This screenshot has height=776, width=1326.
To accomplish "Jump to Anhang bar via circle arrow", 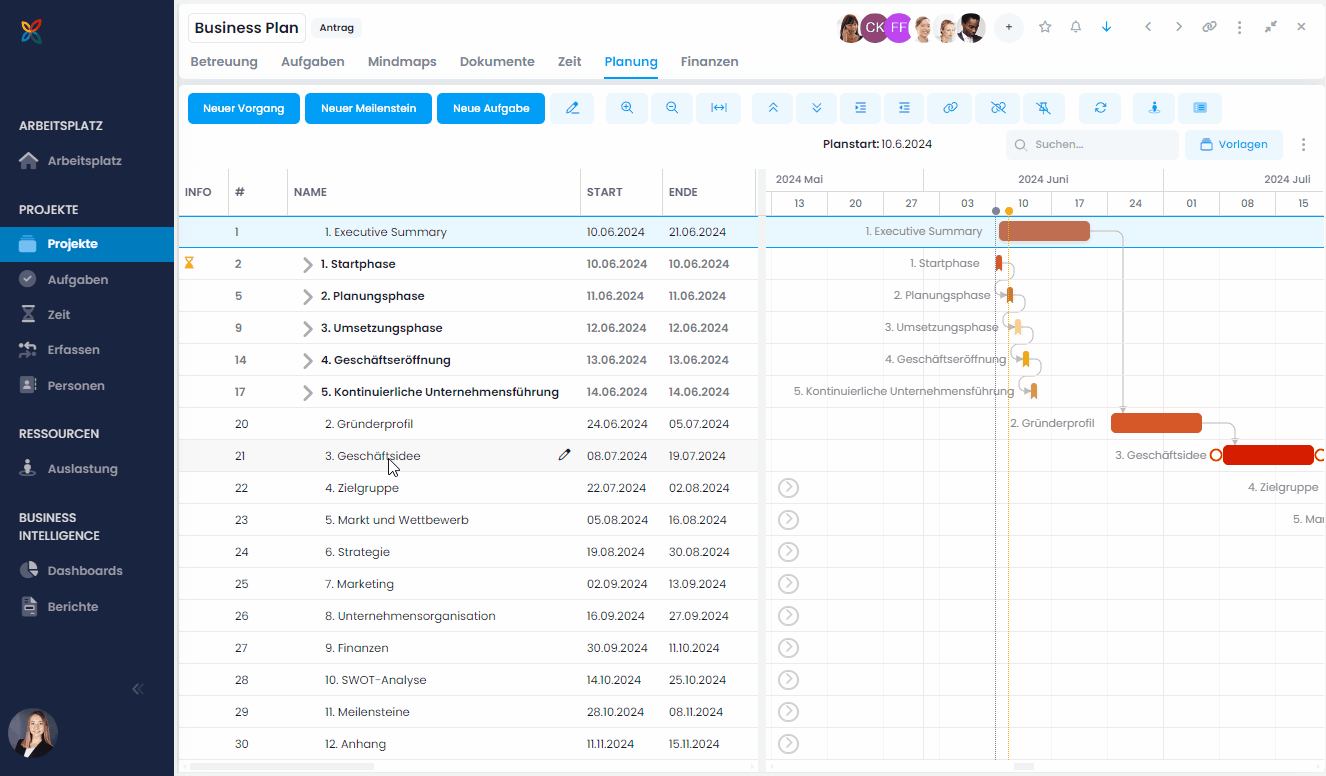I will (789, 744).
